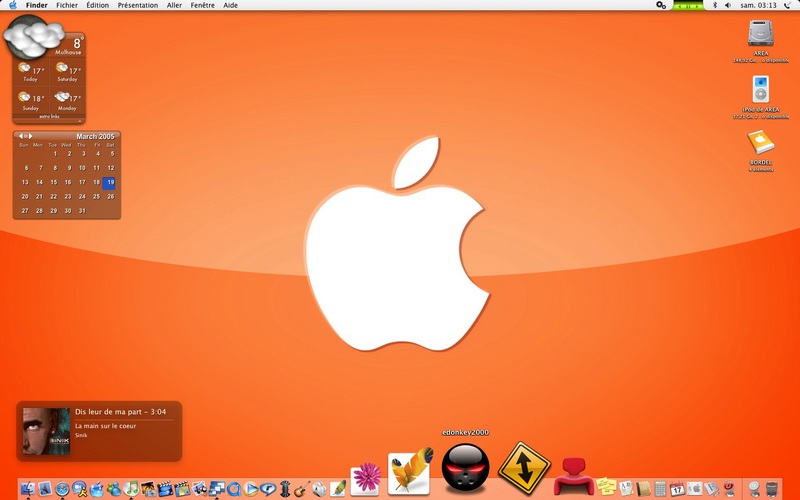Select March 1 in the calendar
This screenshot has width=800, height=500.
point(55,154)
